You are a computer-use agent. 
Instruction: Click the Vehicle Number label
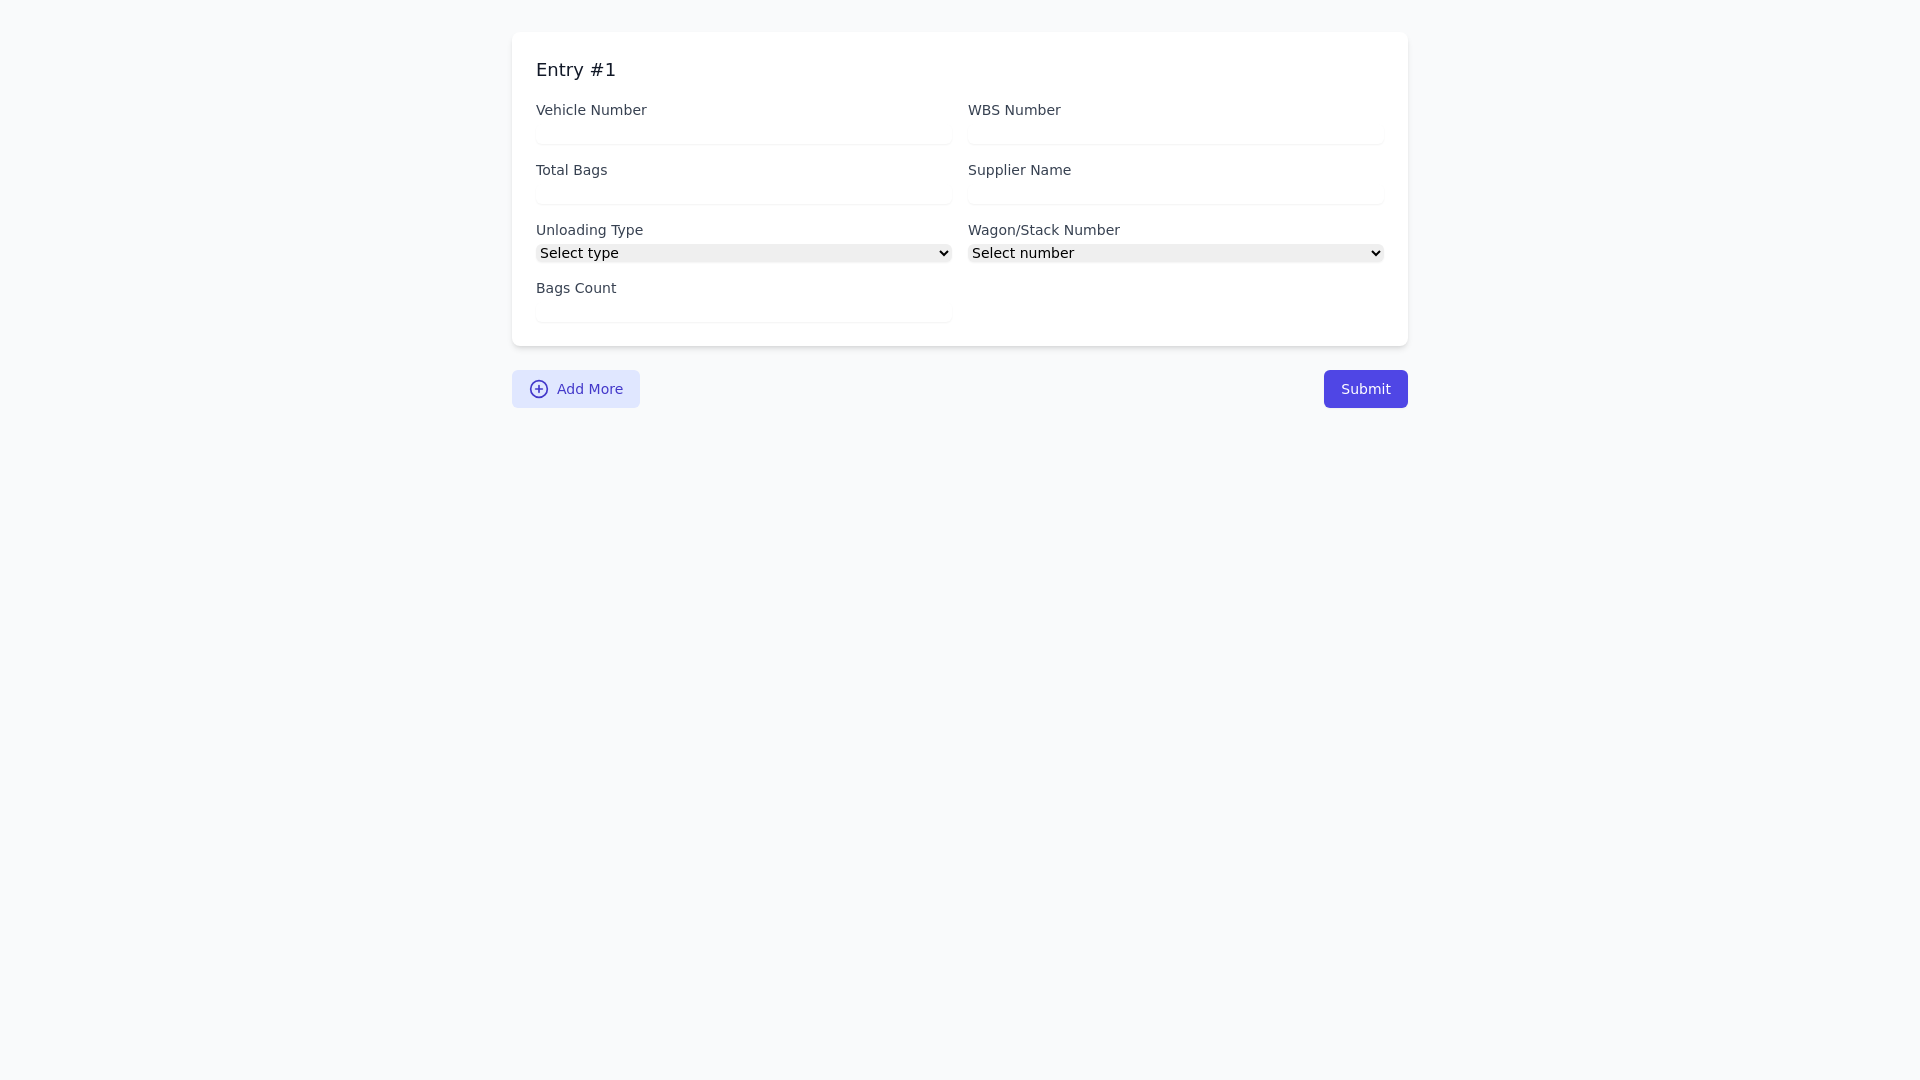[x=591, y=110]
